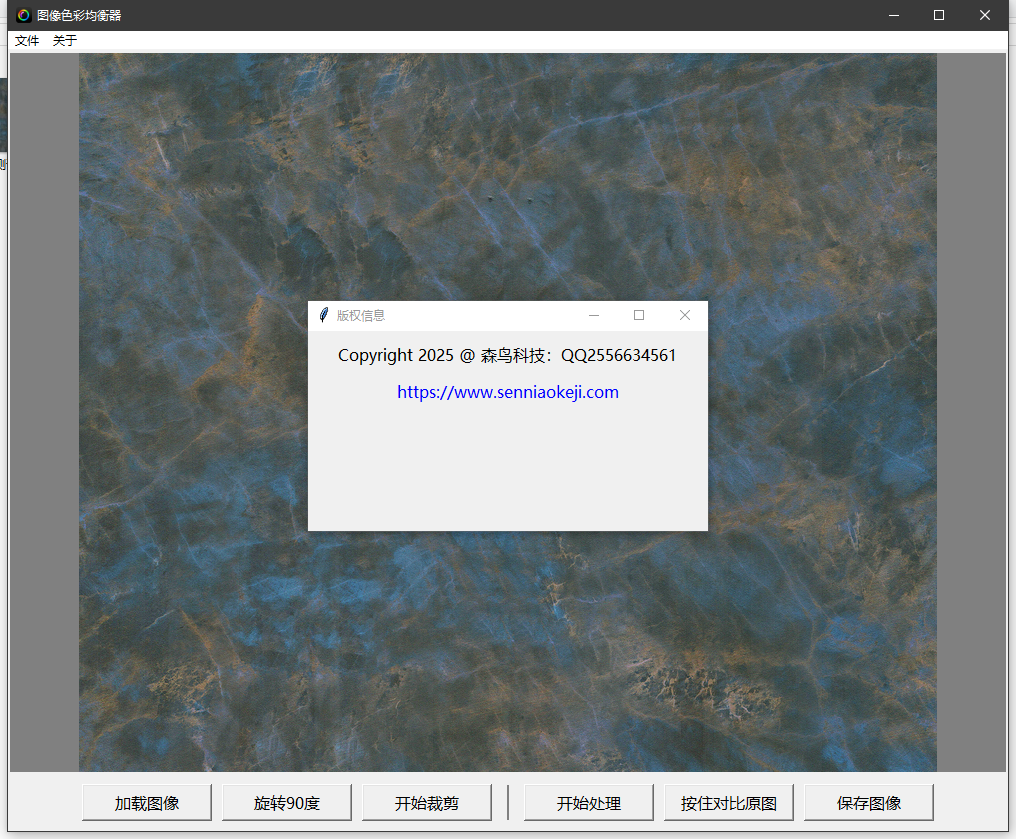The width and height of the screenshot is (1016, 839).
Task: Click the Copyright 2025 森鸟科技 text
Action: pos(507,355)
